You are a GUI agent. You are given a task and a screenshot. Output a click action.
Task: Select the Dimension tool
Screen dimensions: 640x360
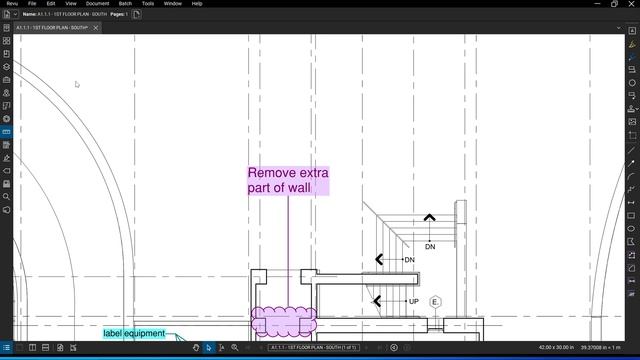coord(632,202)
